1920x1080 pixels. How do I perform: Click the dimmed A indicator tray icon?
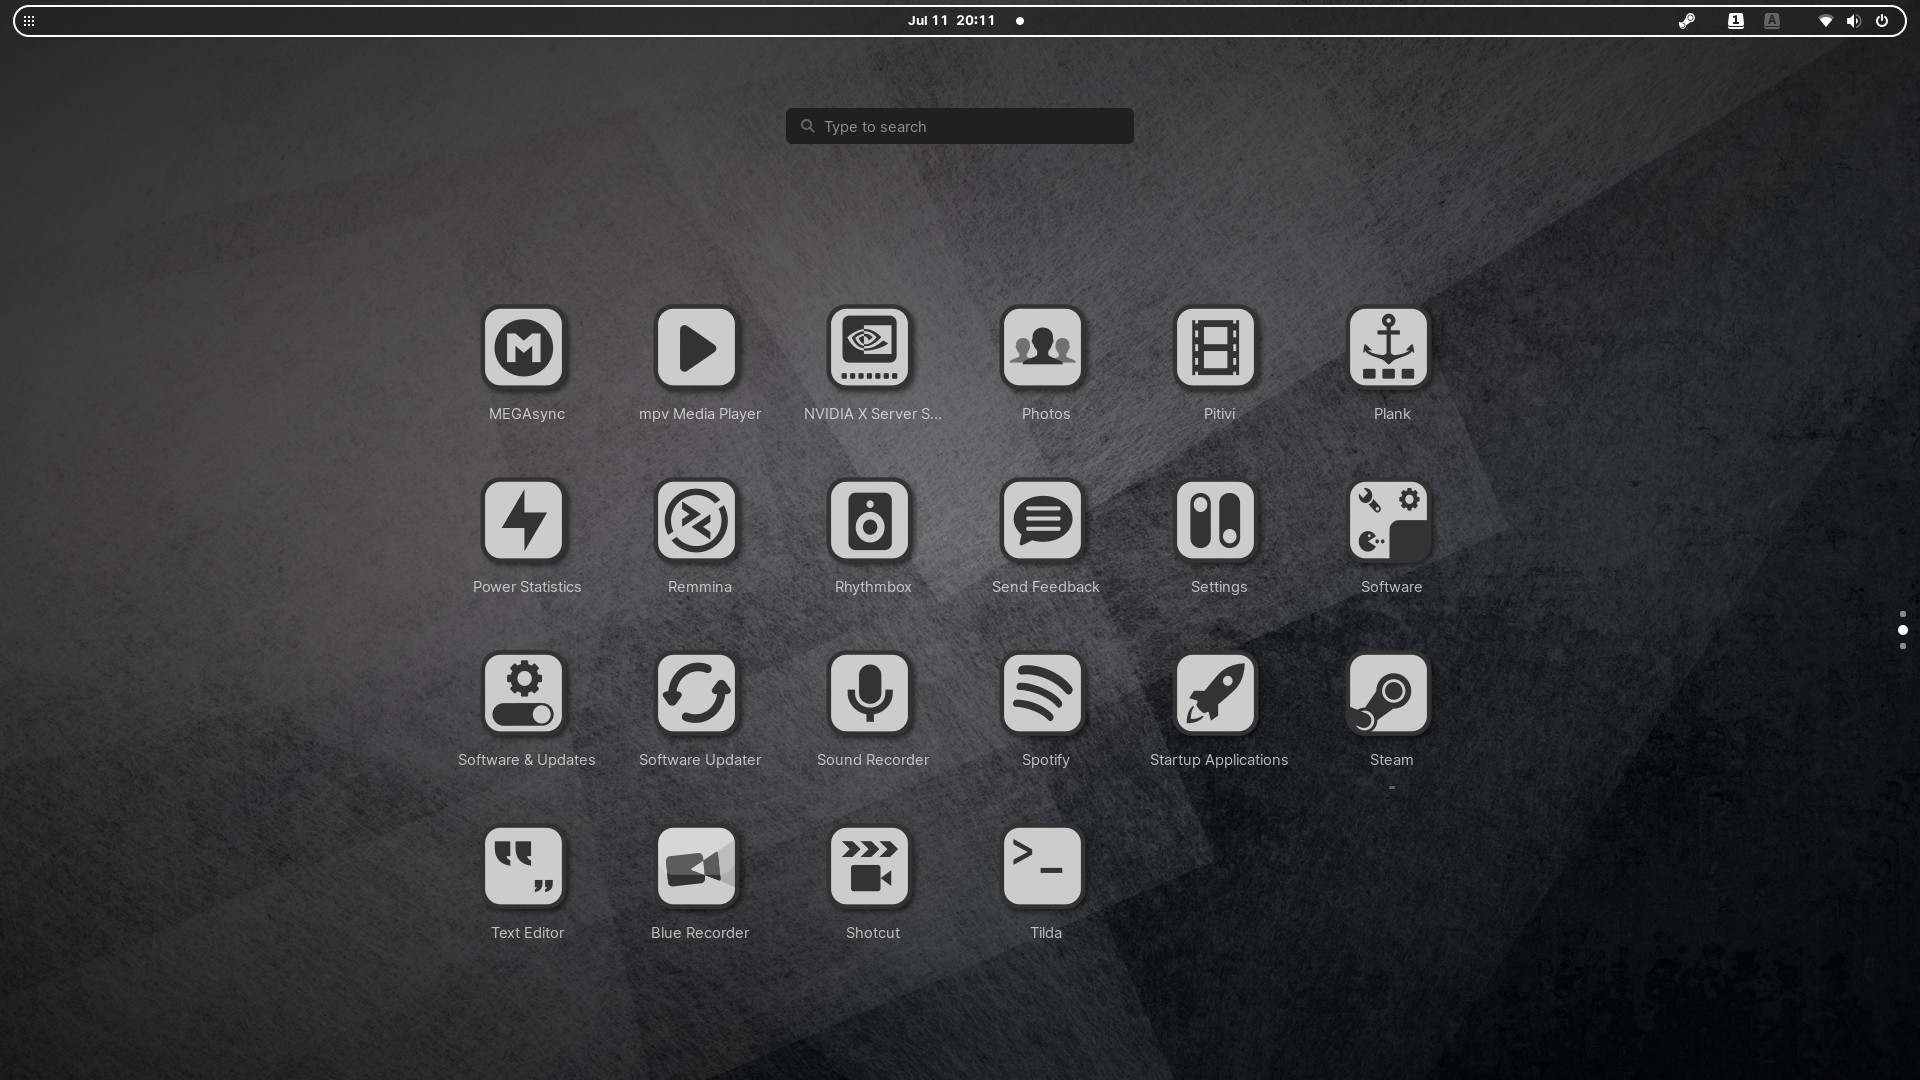(x=1772, y=21)
